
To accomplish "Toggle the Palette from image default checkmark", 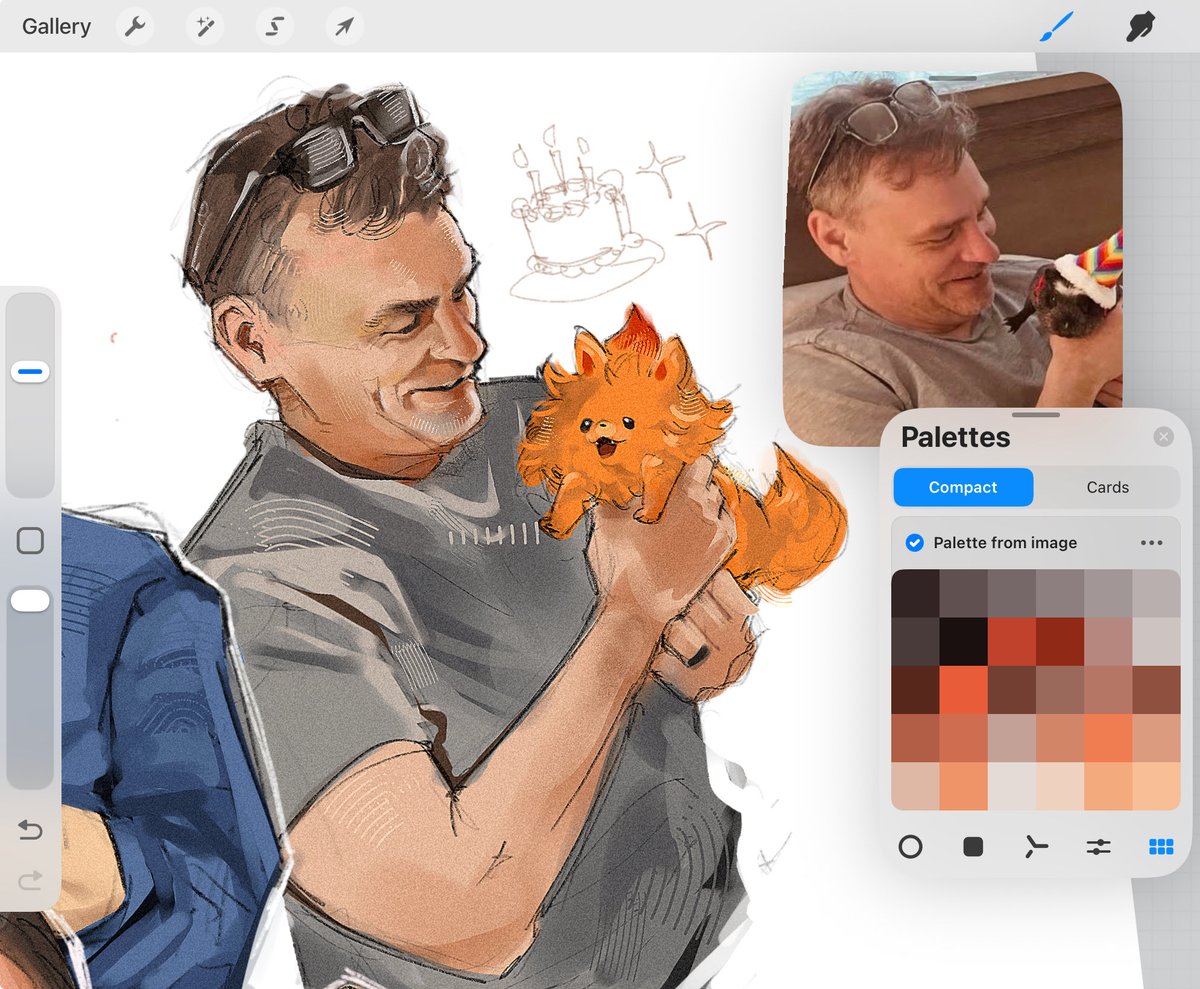I will click(x=914, y=542).
